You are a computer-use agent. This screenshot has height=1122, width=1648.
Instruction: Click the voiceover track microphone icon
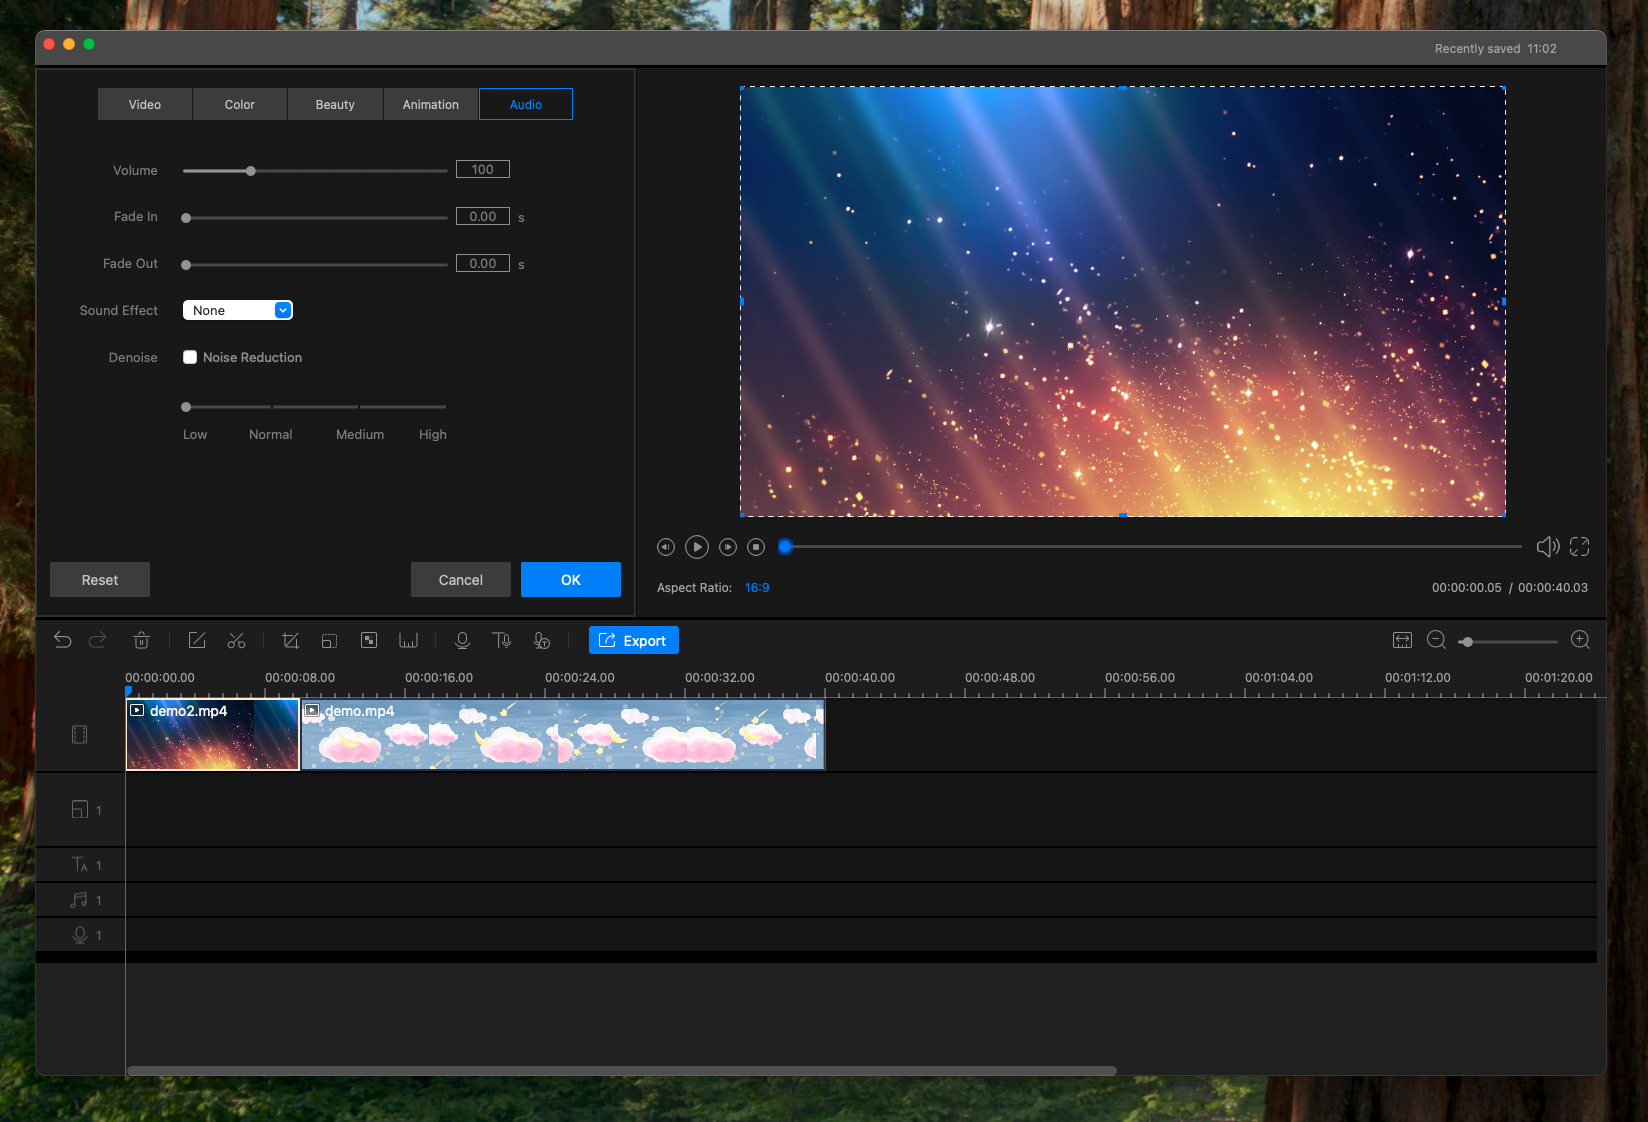coord(80,935)
